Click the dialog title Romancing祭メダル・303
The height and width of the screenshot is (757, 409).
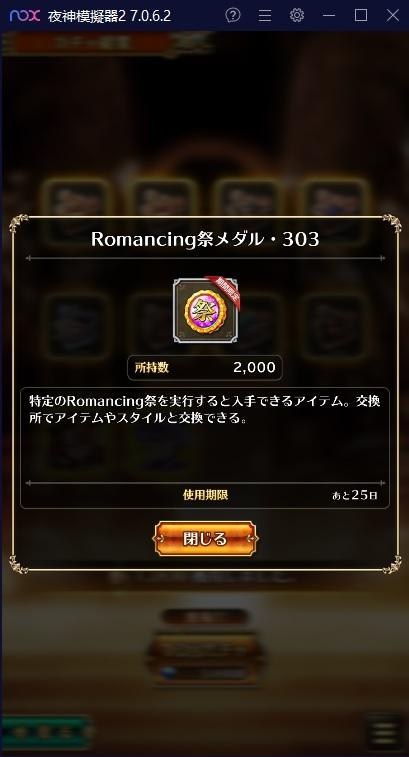pos(205,240)
